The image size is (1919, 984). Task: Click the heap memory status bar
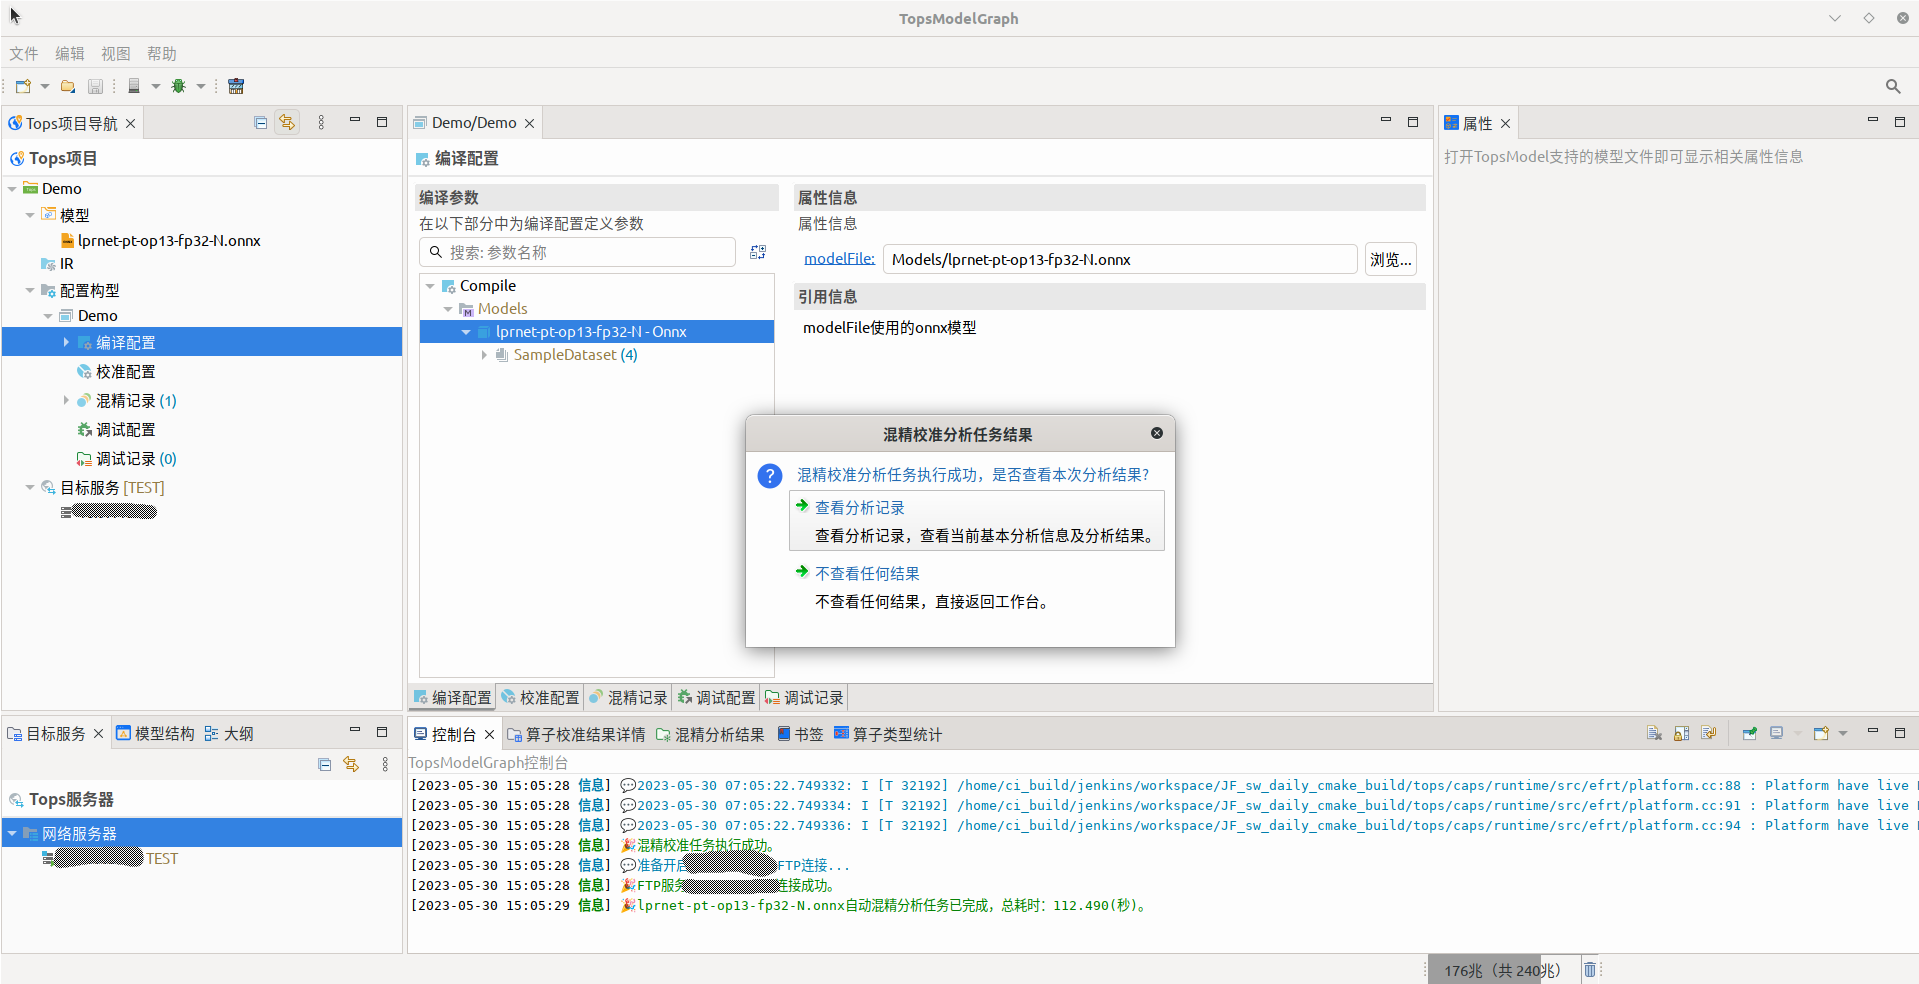coord(1502,970)
